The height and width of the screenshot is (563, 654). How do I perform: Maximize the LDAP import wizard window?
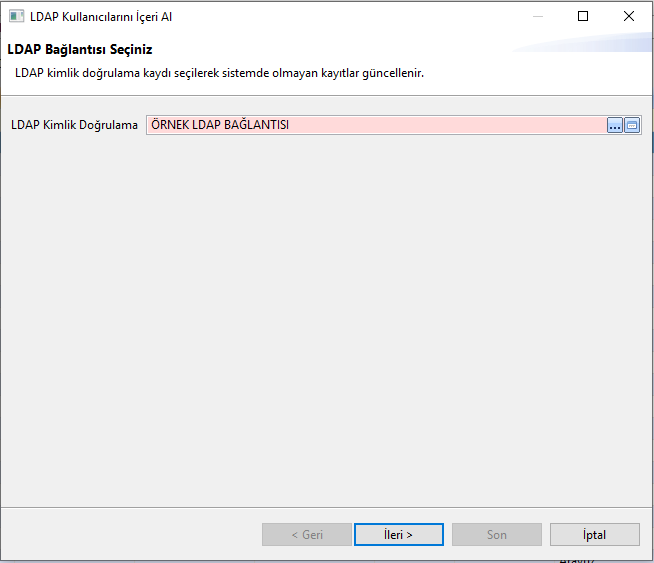pos(583,16)
